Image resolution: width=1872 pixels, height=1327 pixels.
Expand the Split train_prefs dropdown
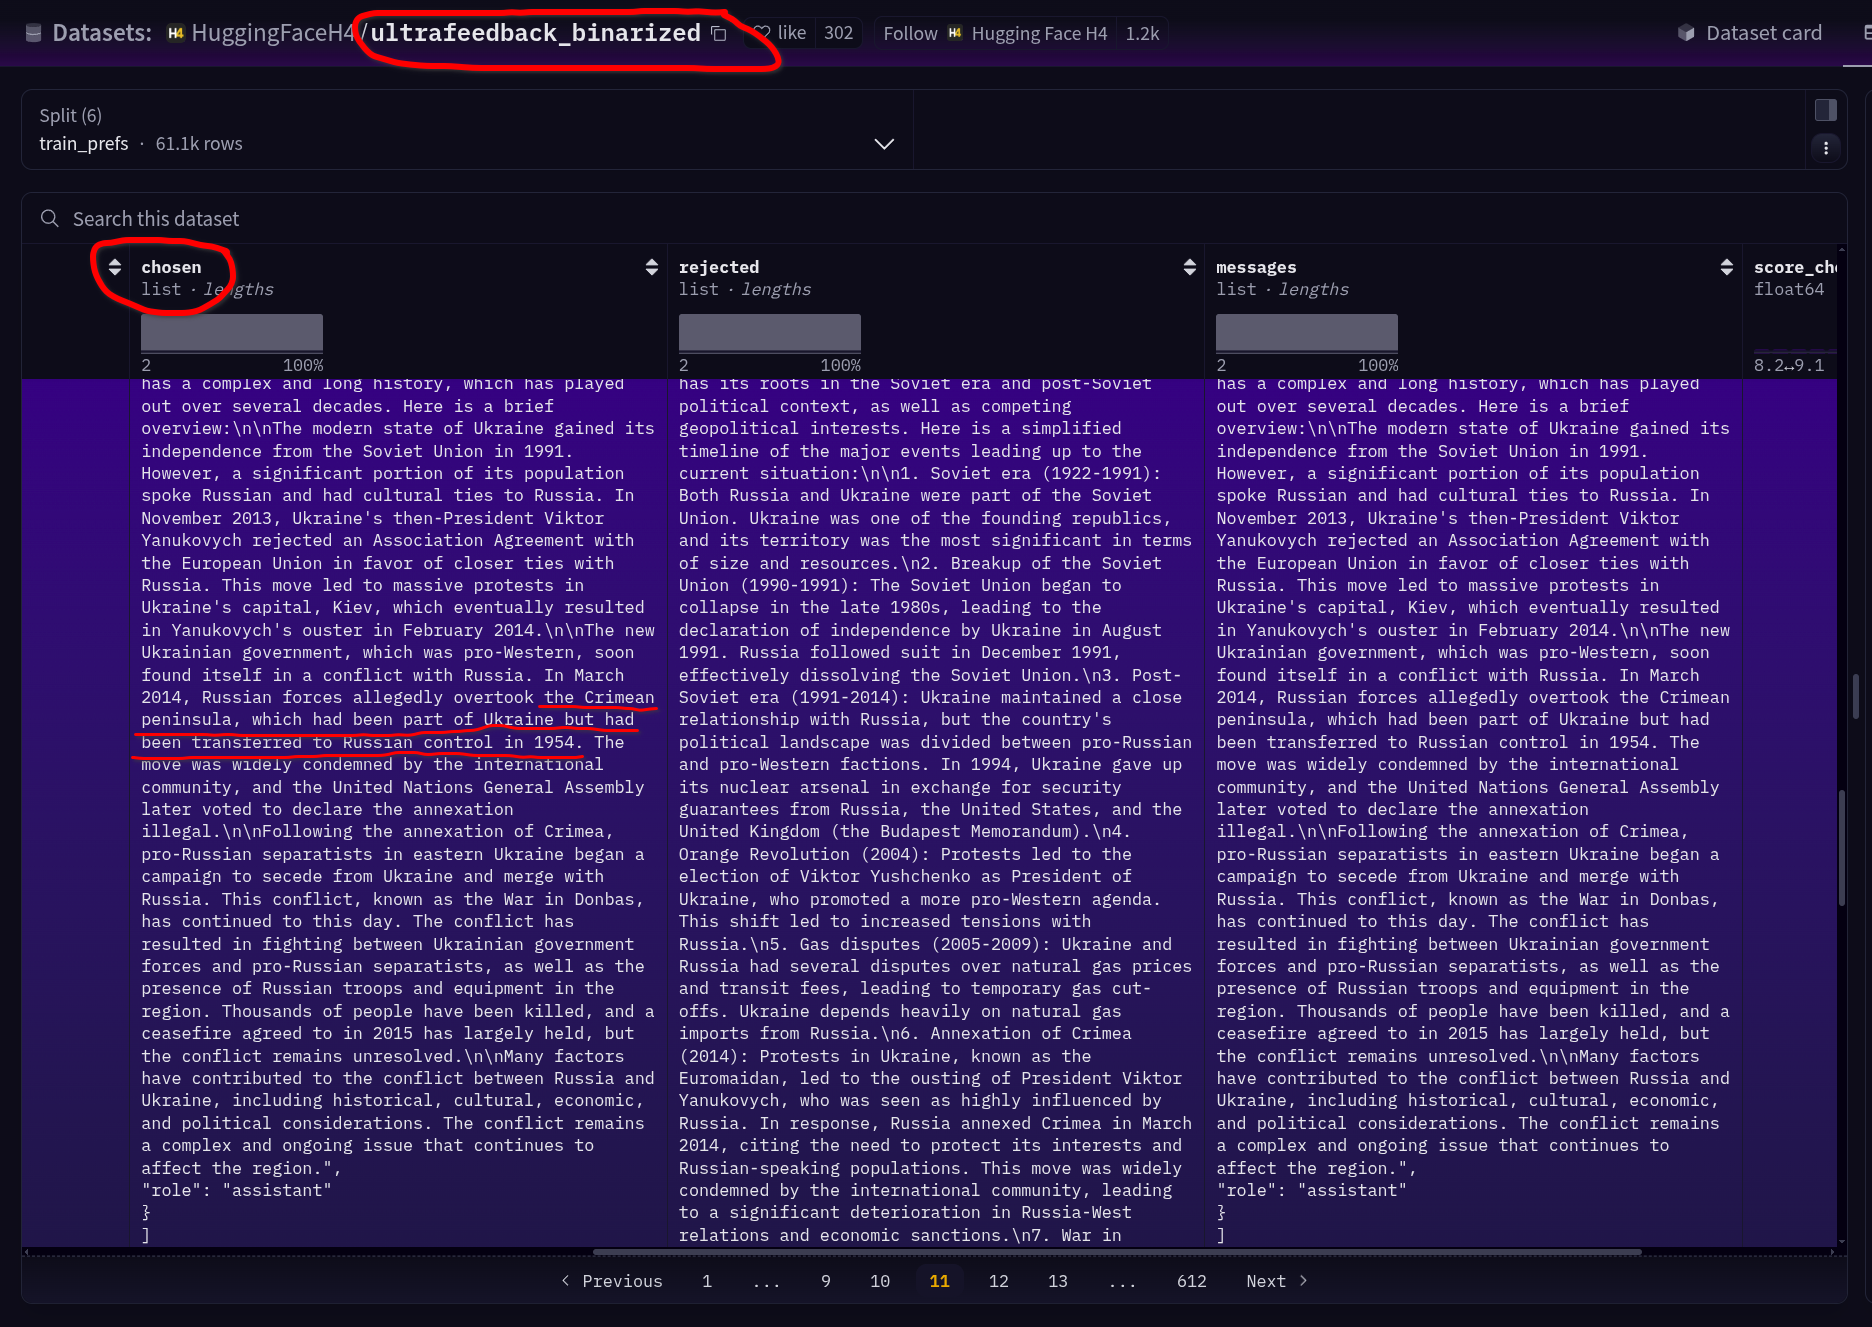(x=467, y=130)
